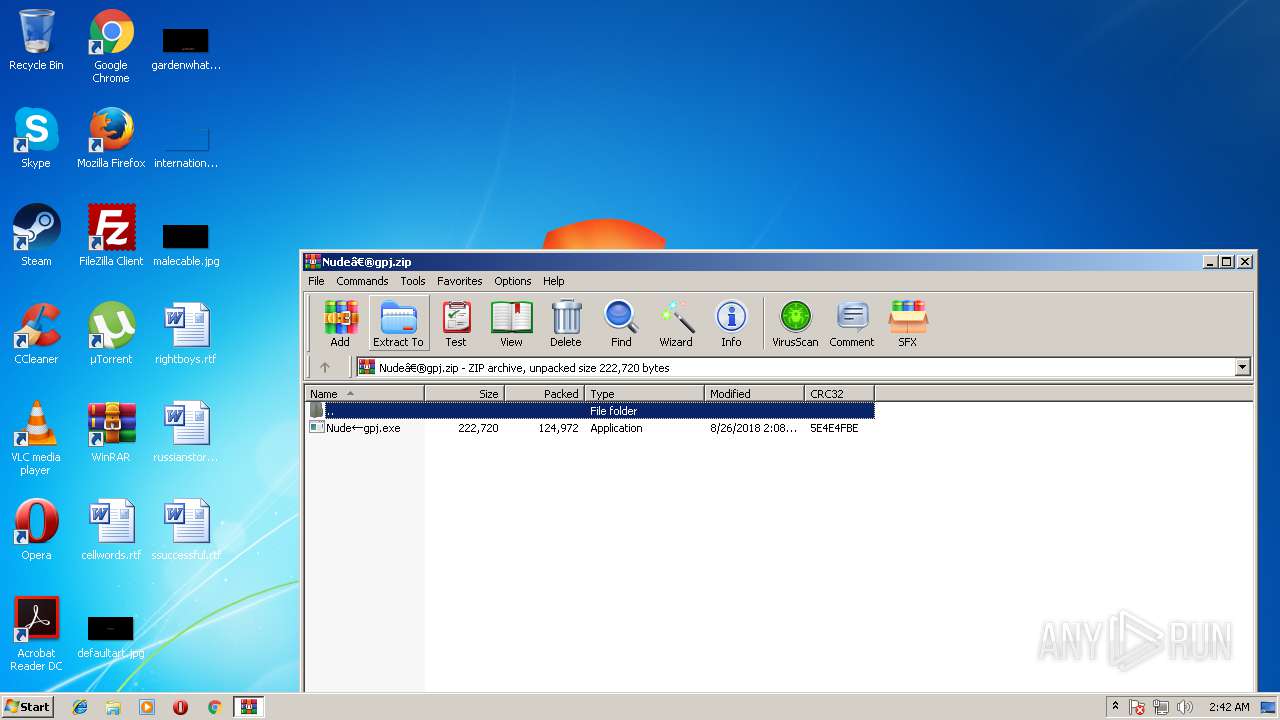Viewport: 1280px width, 720px height.
Task: Show hidden system tray icons
Action: coord(1115,707)
